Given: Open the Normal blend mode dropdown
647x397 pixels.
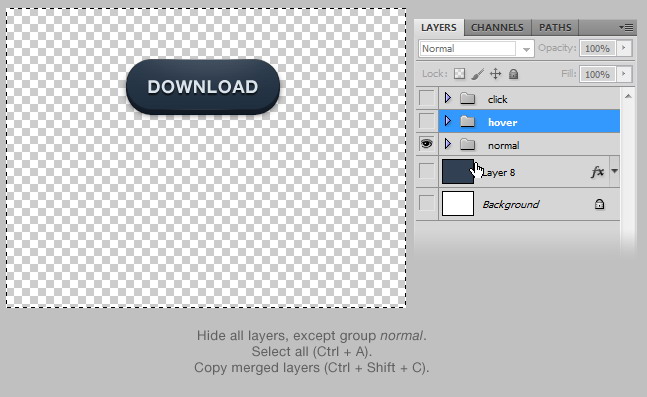Looking at the screenshot, I should [x=477, y=49].
